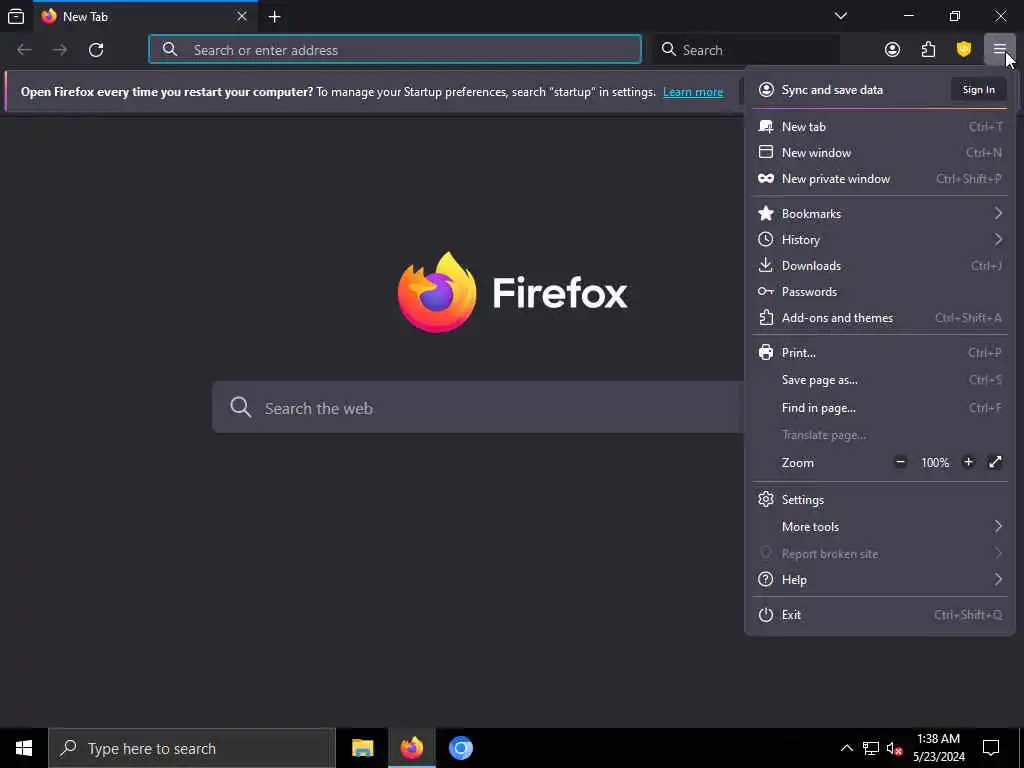The image size is (1024, 768).
Task: Click the Learn more link
Action: coord(693,92)
